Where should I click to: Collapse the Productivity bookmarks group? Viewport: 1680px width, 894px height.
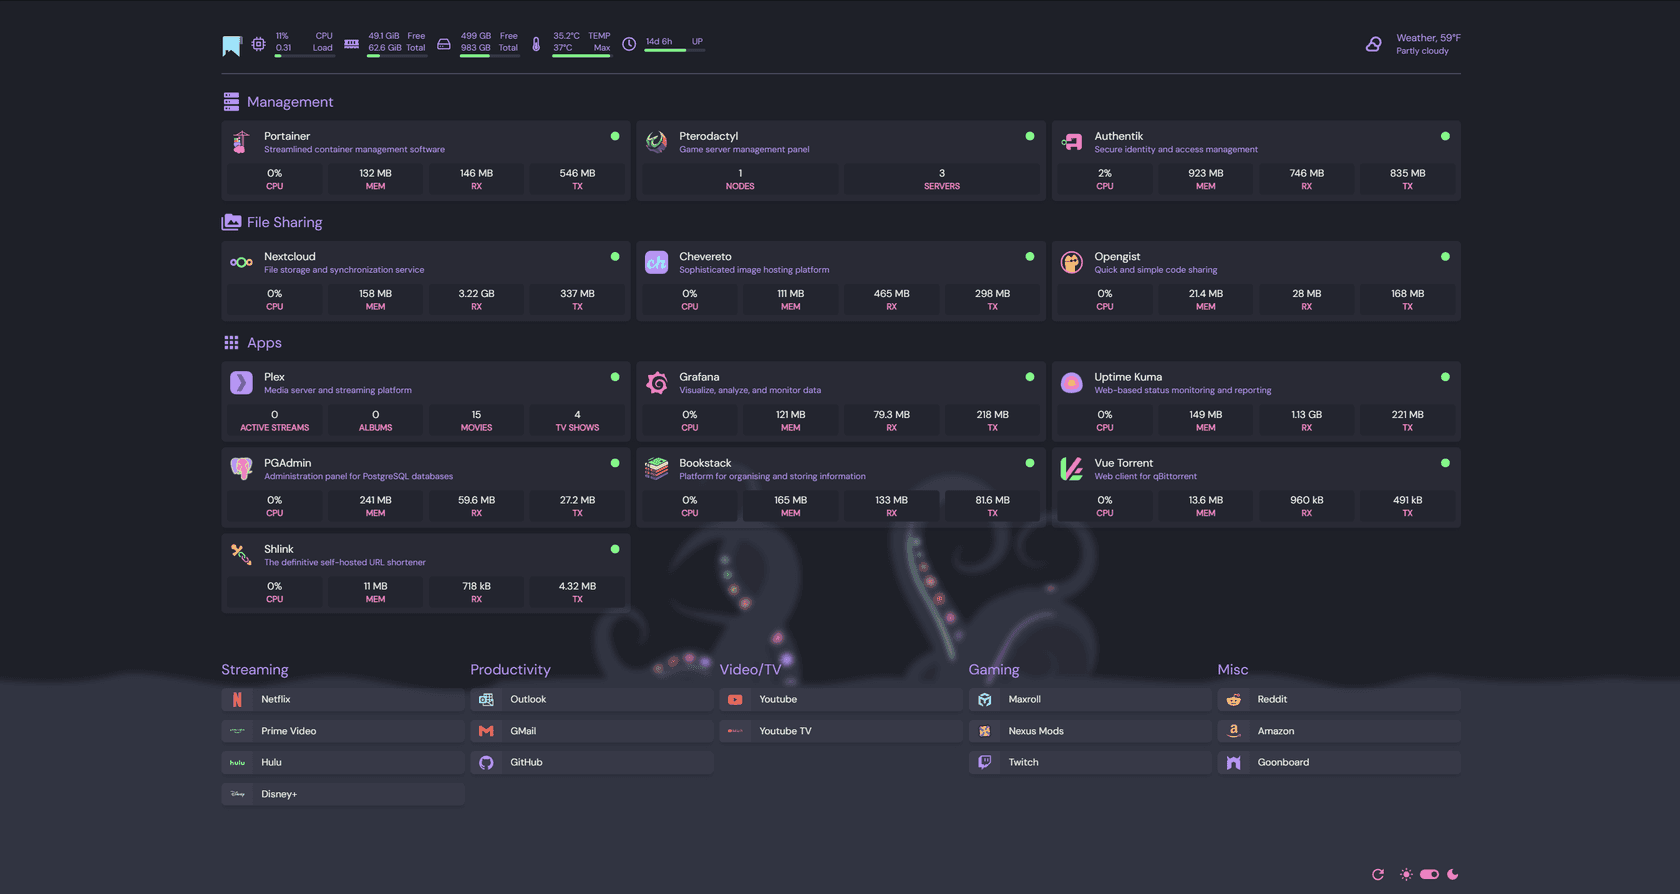(510, 670)
